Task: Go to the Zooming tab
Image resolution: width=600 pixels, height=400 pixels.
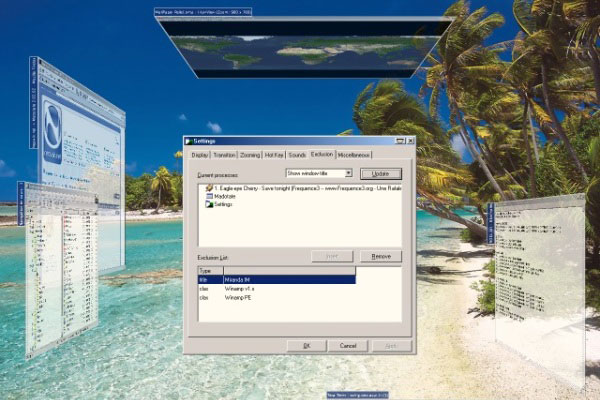Action: coord(250,155)
